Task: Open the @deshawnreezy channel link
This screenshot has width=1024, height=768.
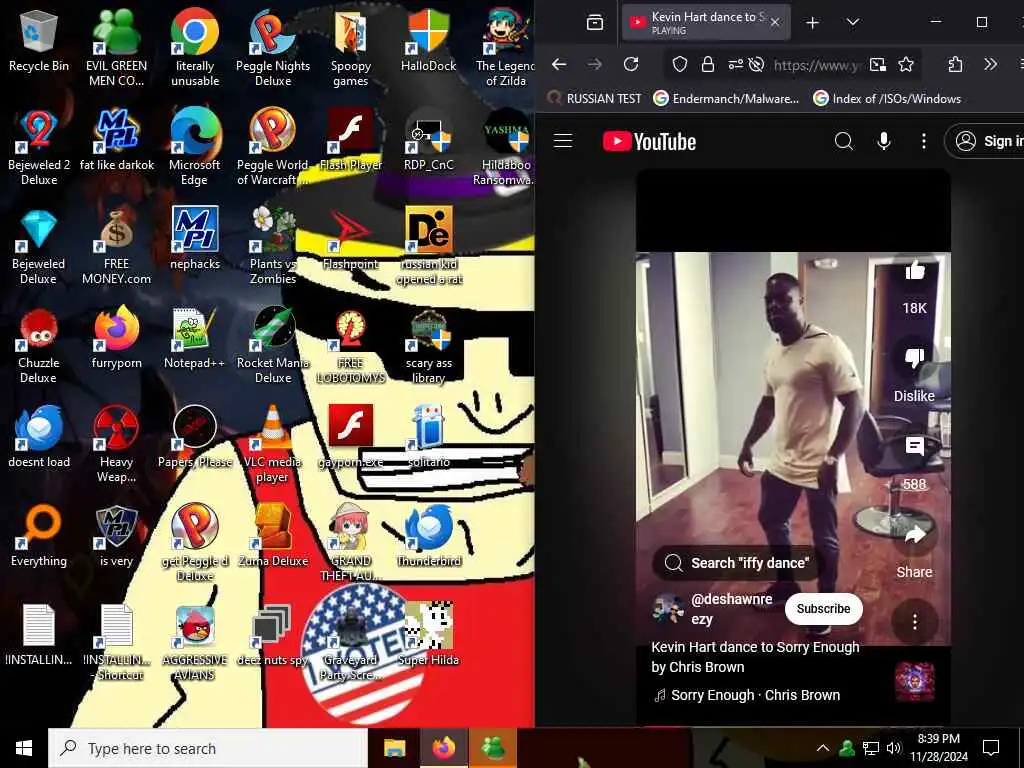Action: (731, 609)
